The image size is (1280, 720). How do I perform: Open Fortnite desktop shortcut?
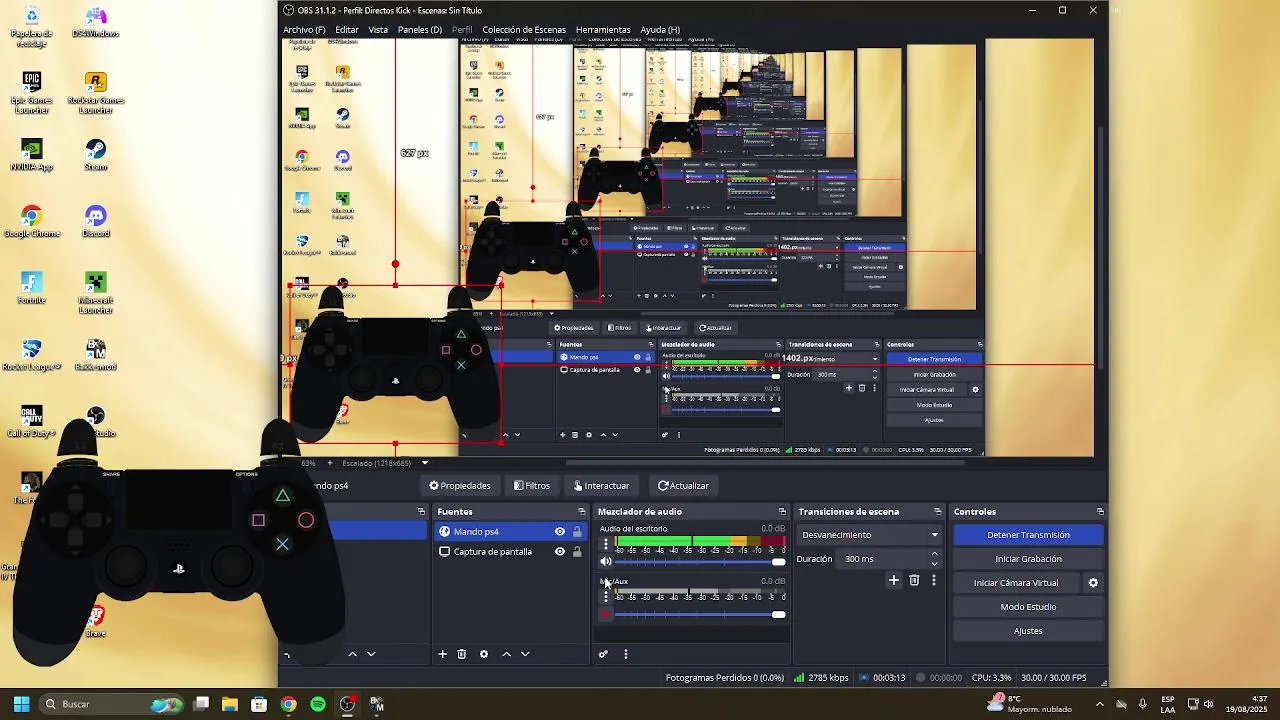point(31,288)
